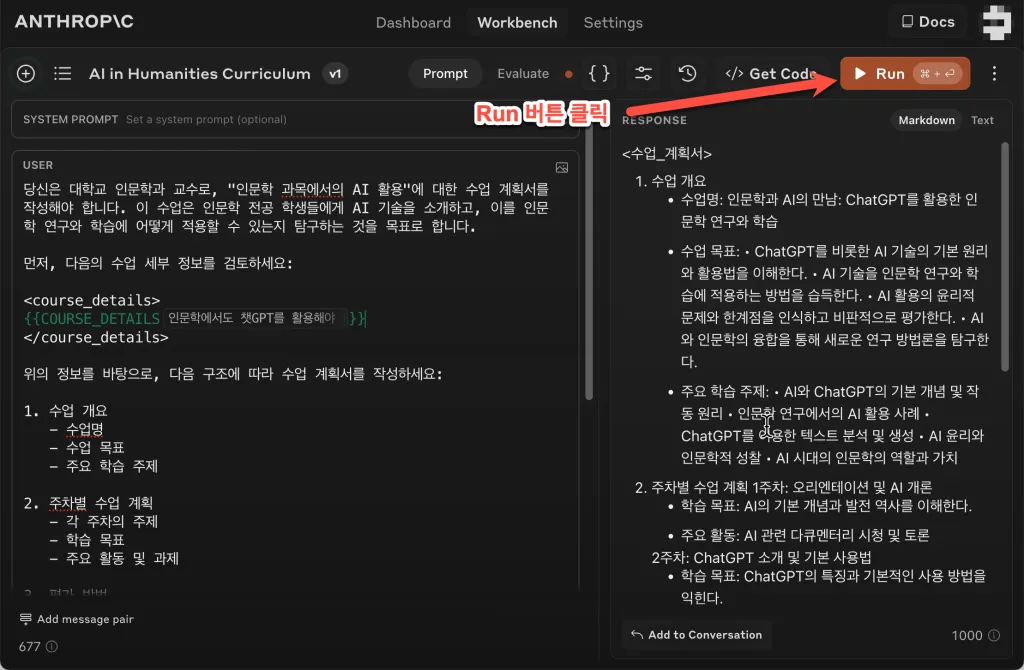Switch to Evaluate mode
The width and height of the screenshot is (1024, 670).
(x=523, y=73)
